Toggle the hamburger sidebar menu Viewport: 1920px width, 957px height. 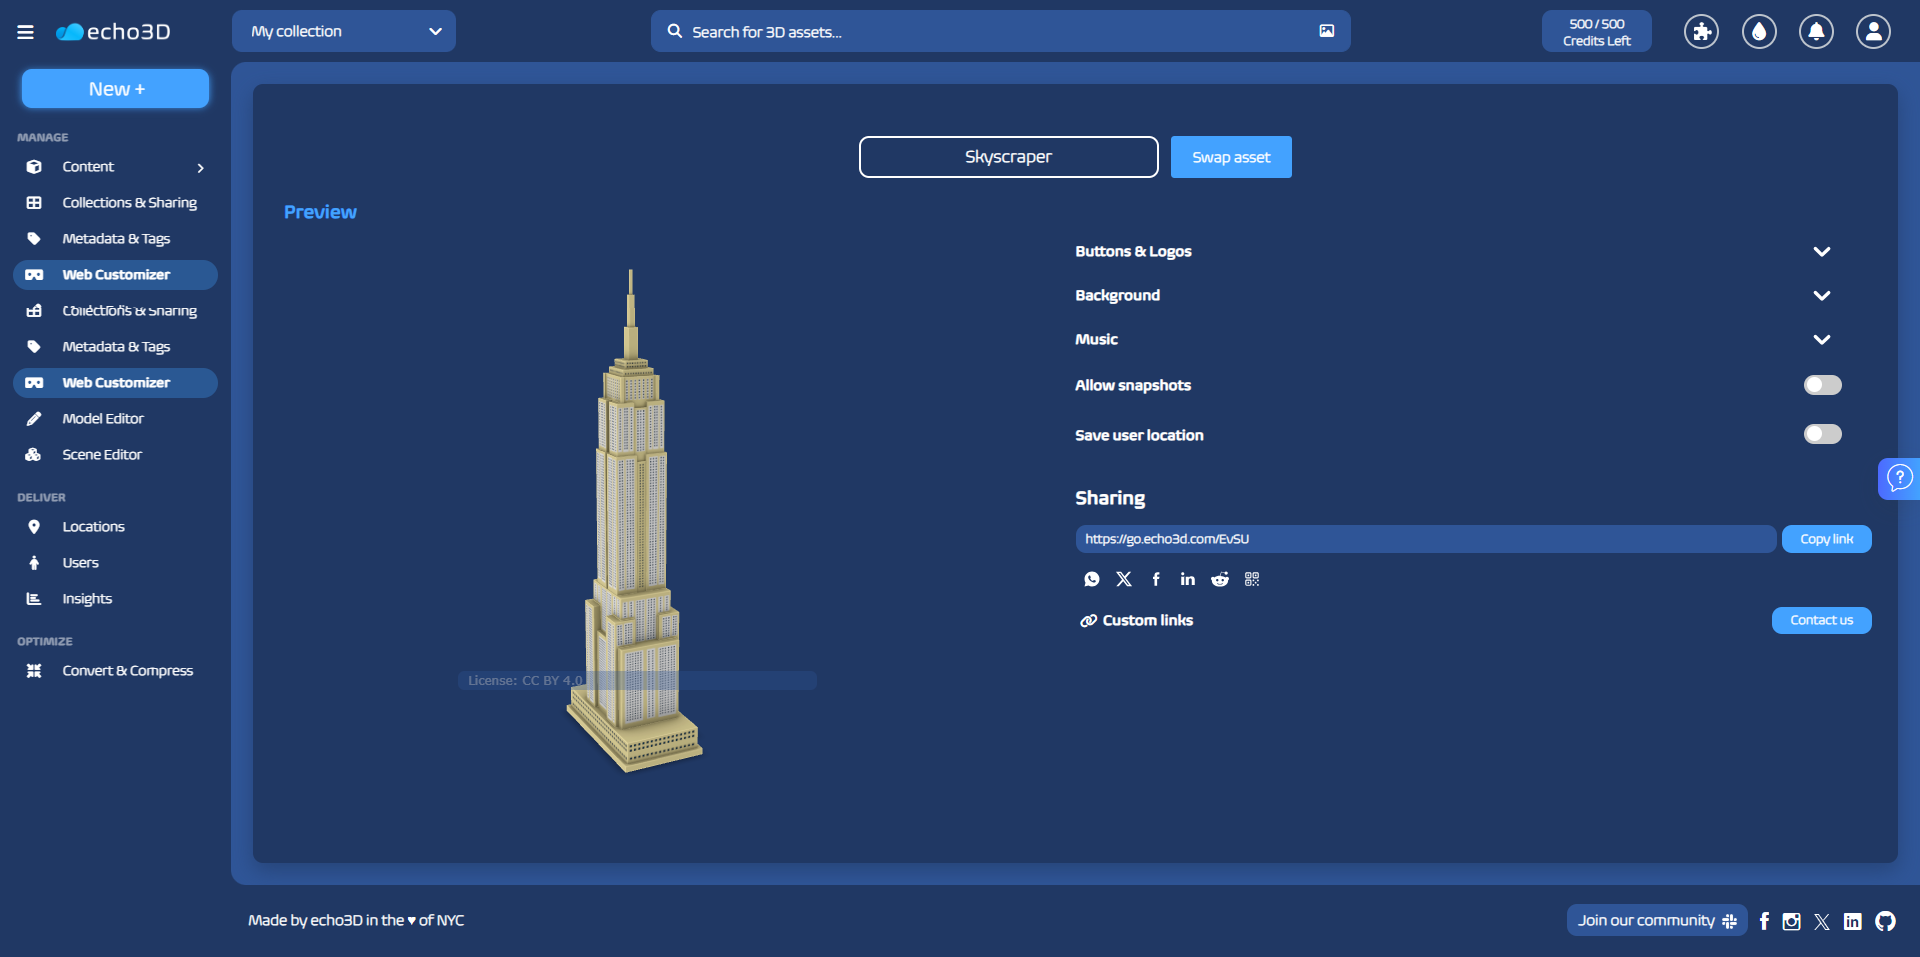pos(26,32)
